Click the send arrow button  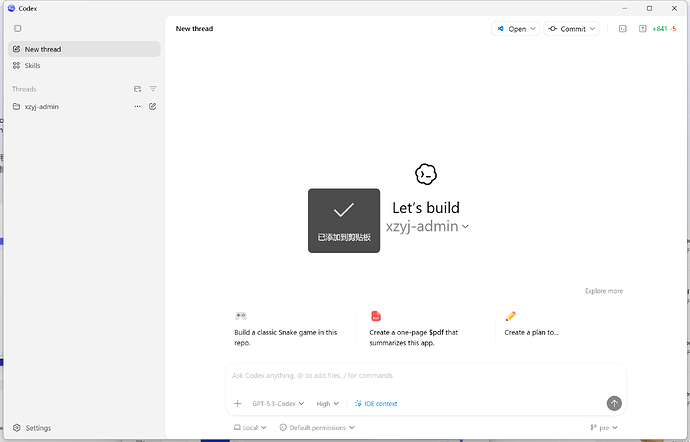point(614,403)
